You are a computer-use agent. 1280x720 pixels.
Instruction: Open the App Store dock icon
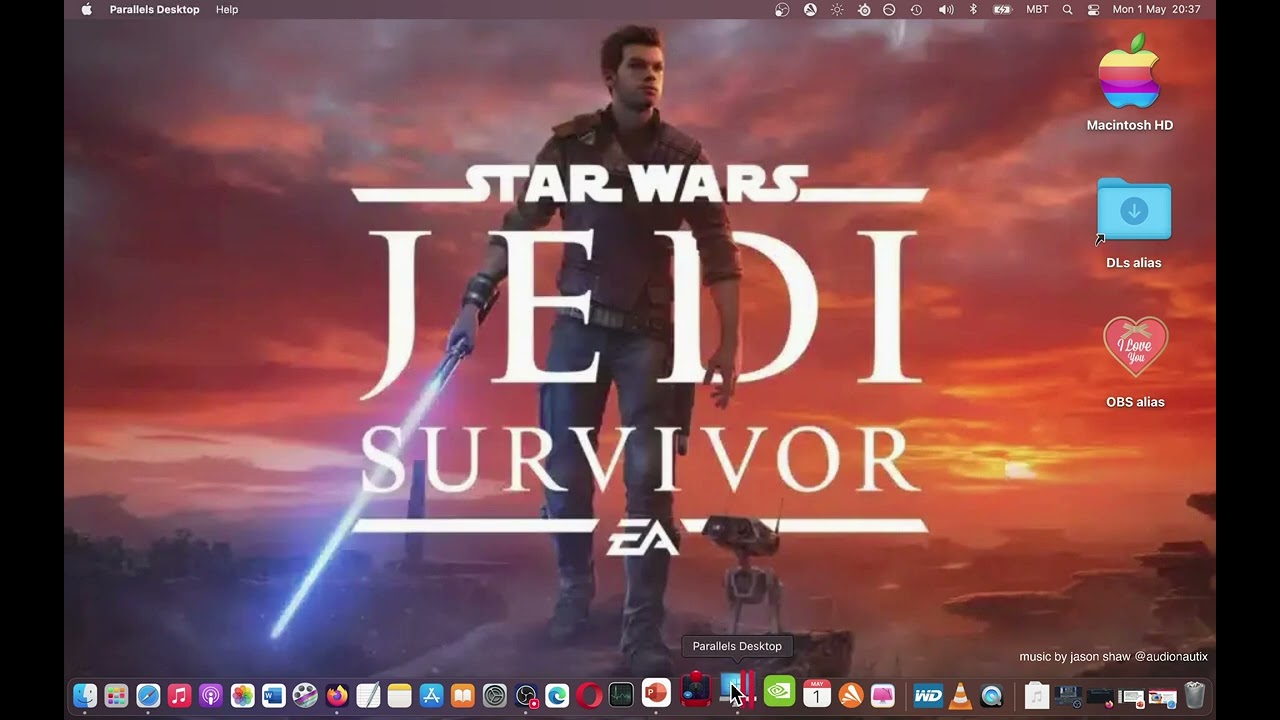(x=431, y=695)
